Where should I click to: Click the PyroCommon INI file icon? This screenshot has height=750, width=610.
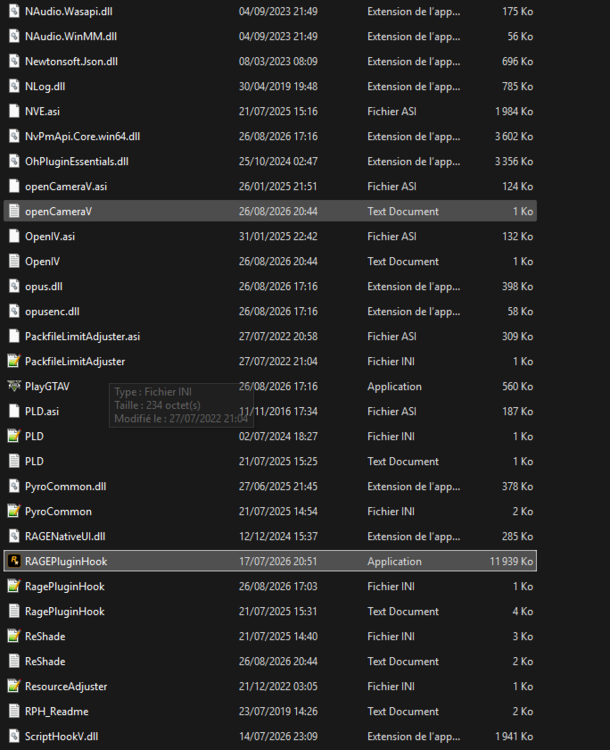(x=14, y=511)
